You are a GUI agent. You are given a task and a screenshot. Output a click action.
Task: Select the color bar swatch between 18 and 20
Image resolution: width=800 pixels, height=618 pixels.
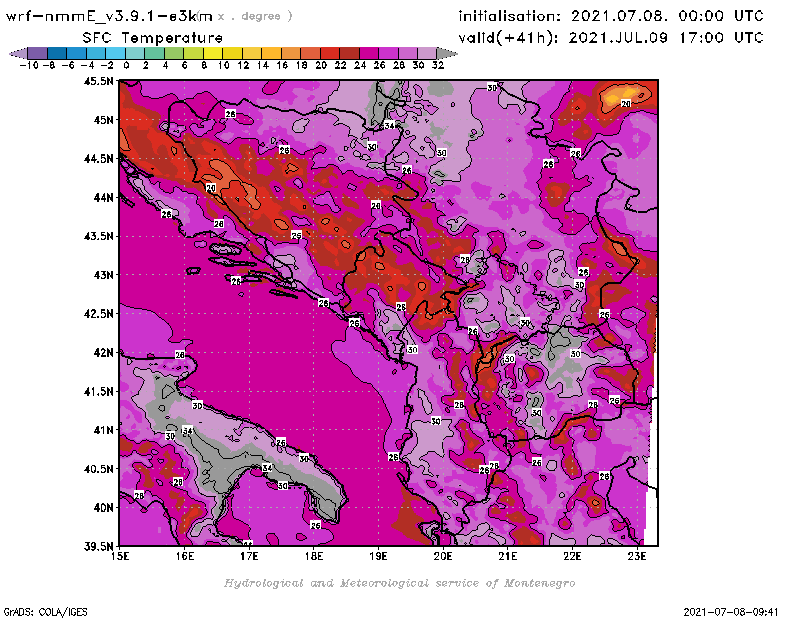(x=310, y=53)
